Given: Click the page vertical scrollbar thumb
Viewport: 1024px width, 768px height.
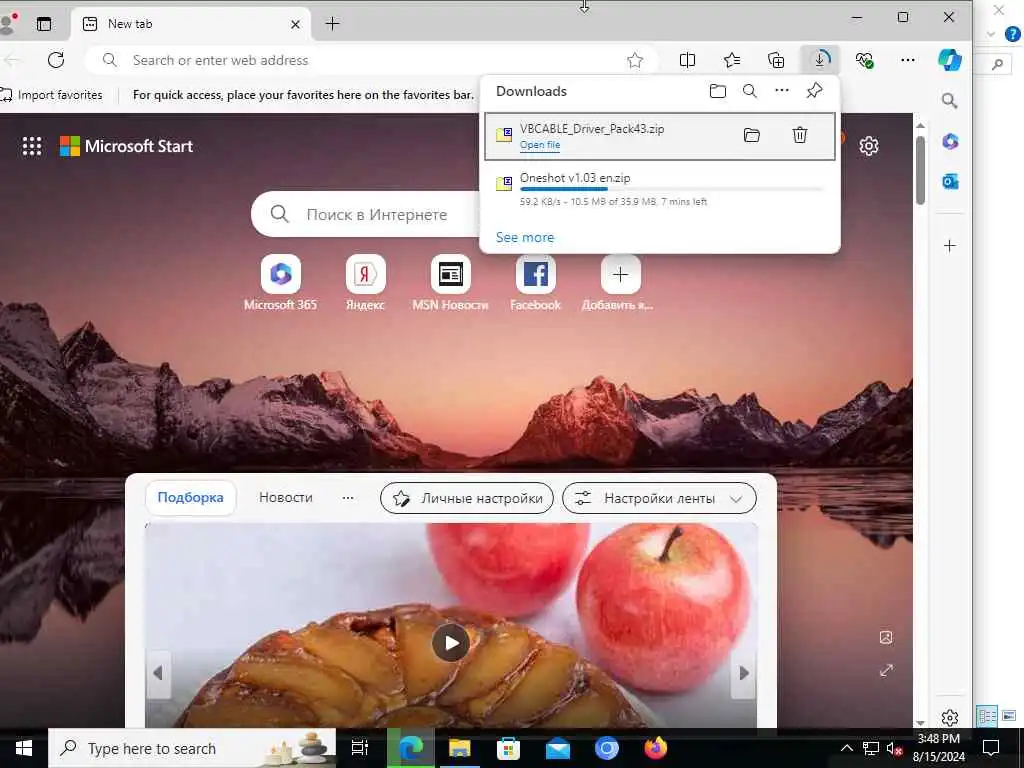Looking at the screenshot, I should point(921,170).
